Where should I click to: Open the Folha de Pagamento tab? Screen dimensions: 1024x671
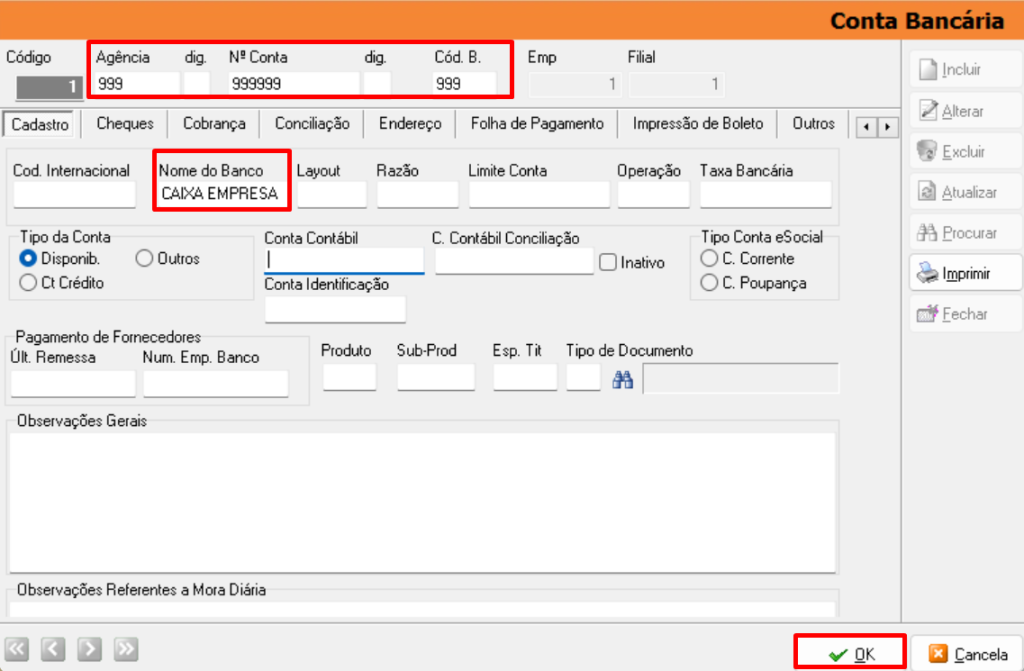pyautogui.click(x=537, y=124)
